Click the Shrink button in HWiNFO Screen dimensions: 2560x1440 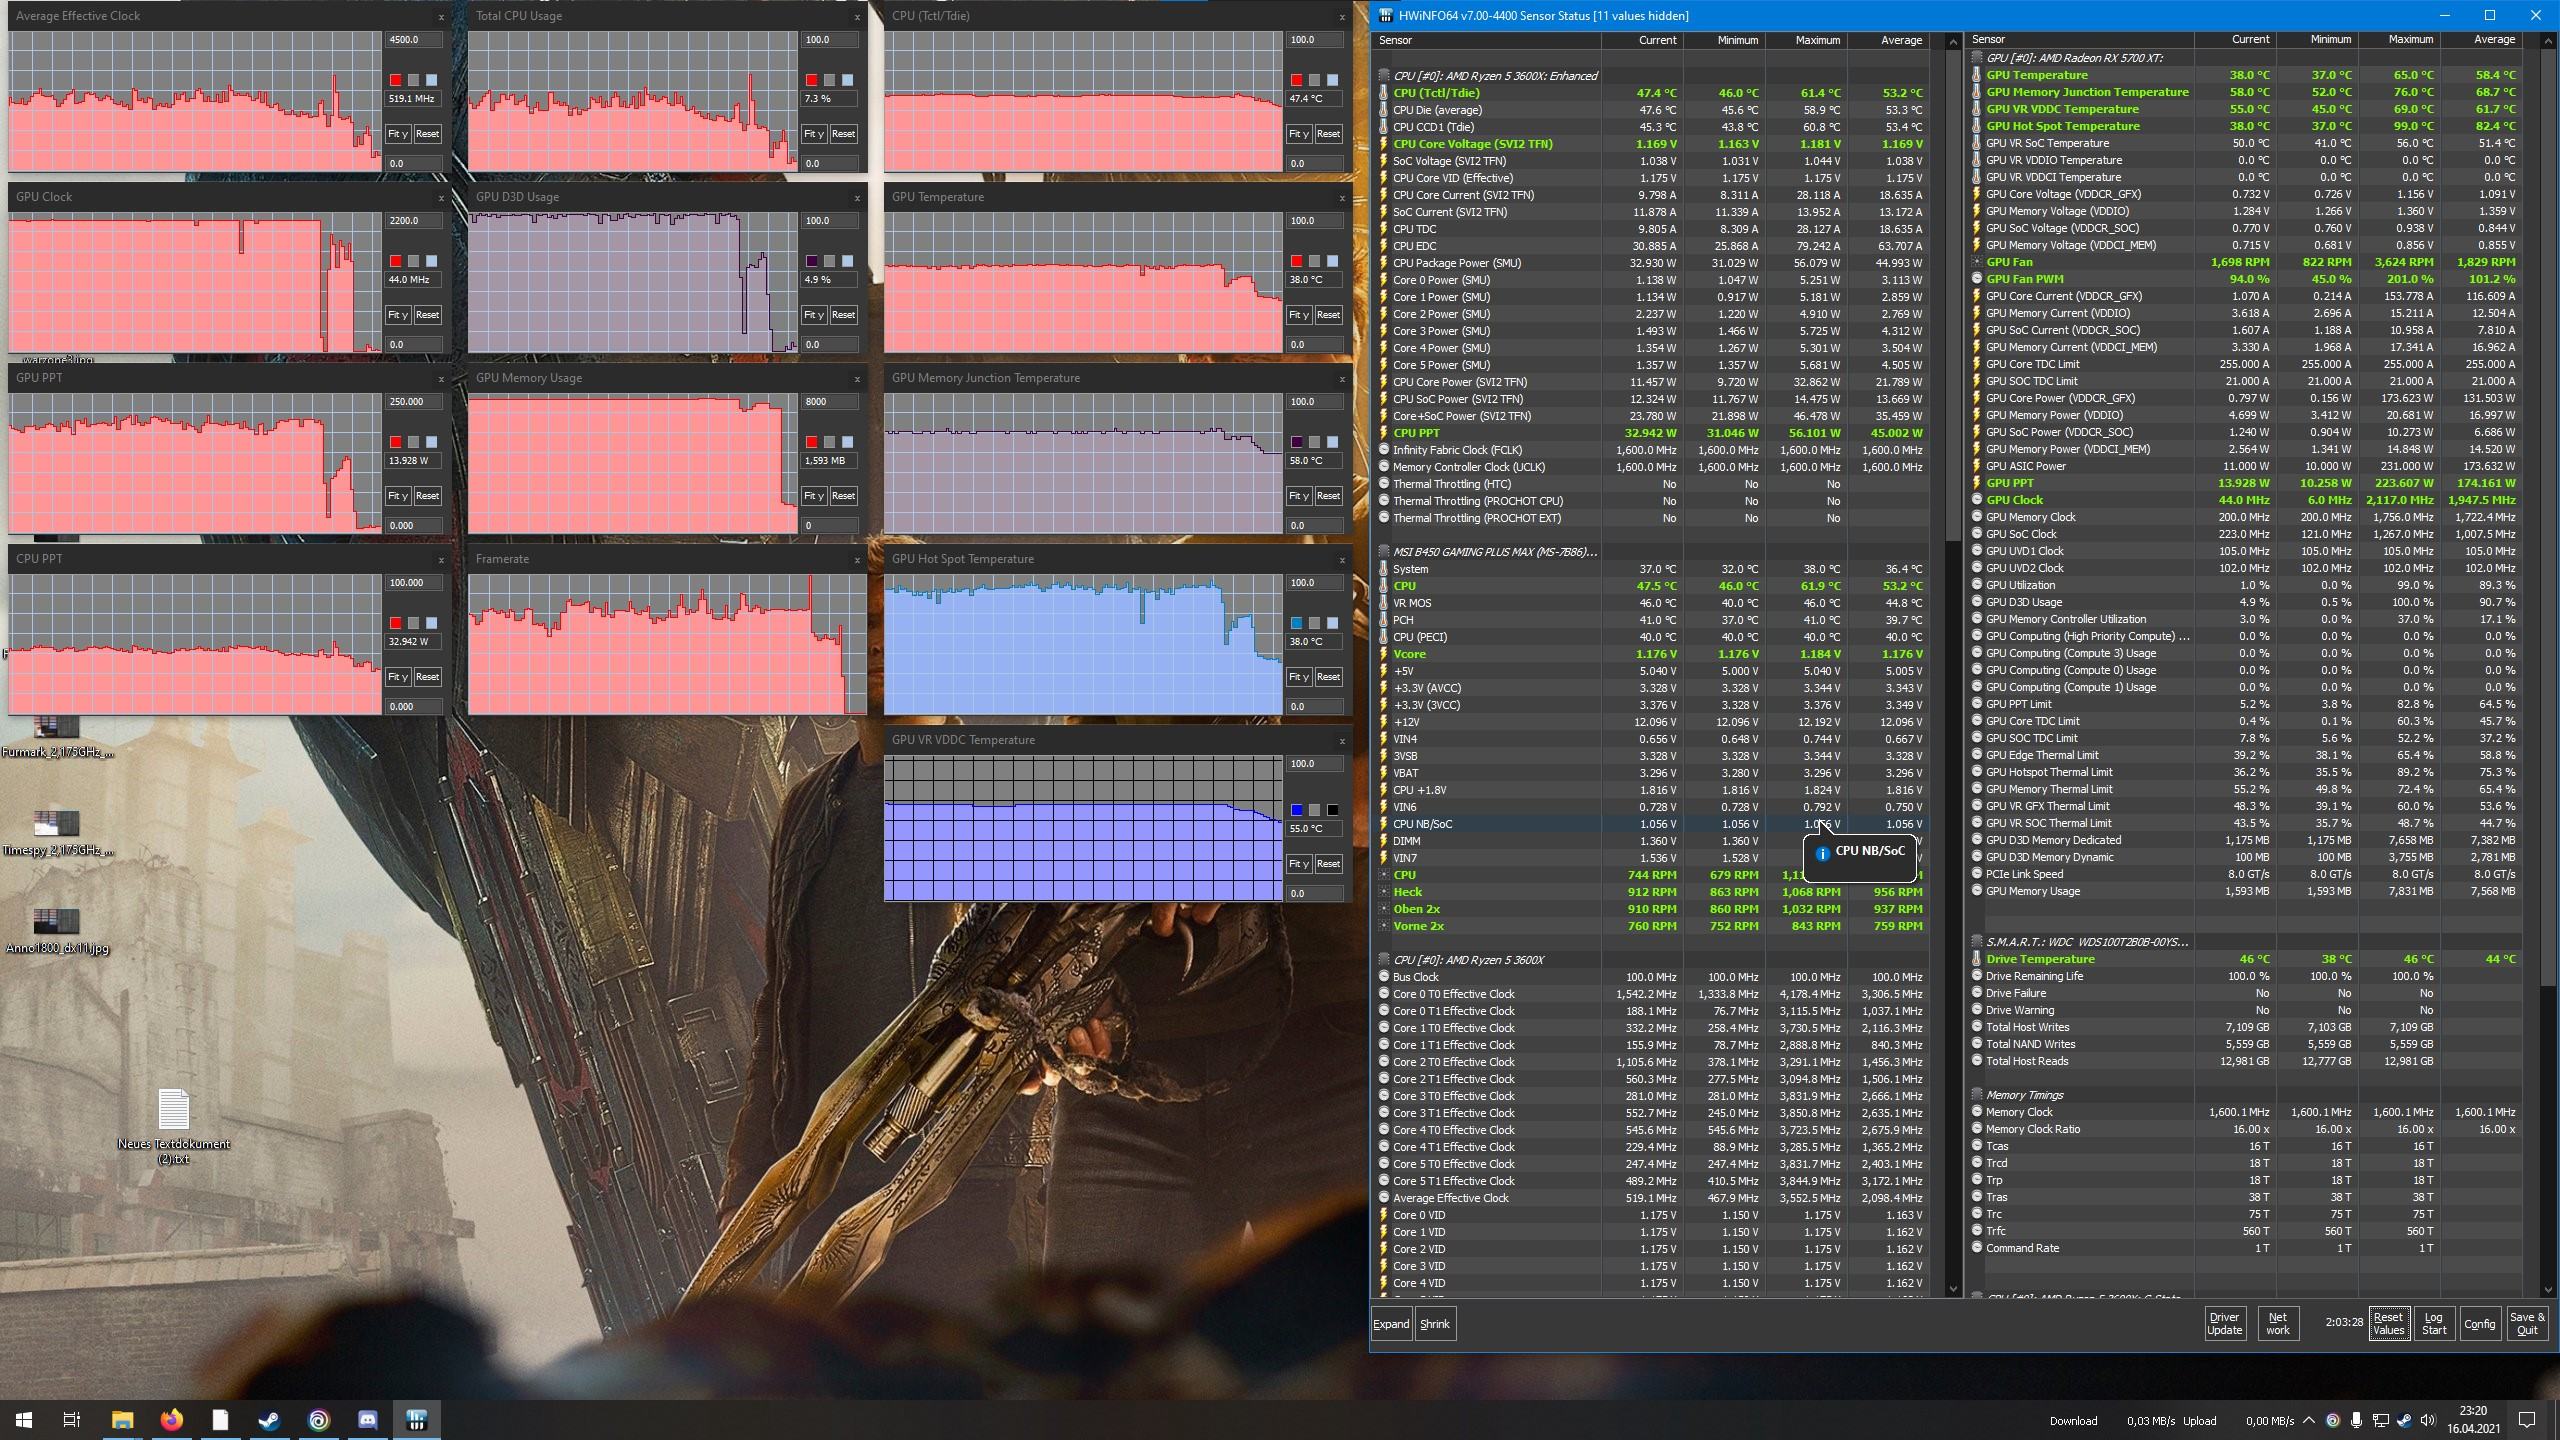pos(1434,1324)
